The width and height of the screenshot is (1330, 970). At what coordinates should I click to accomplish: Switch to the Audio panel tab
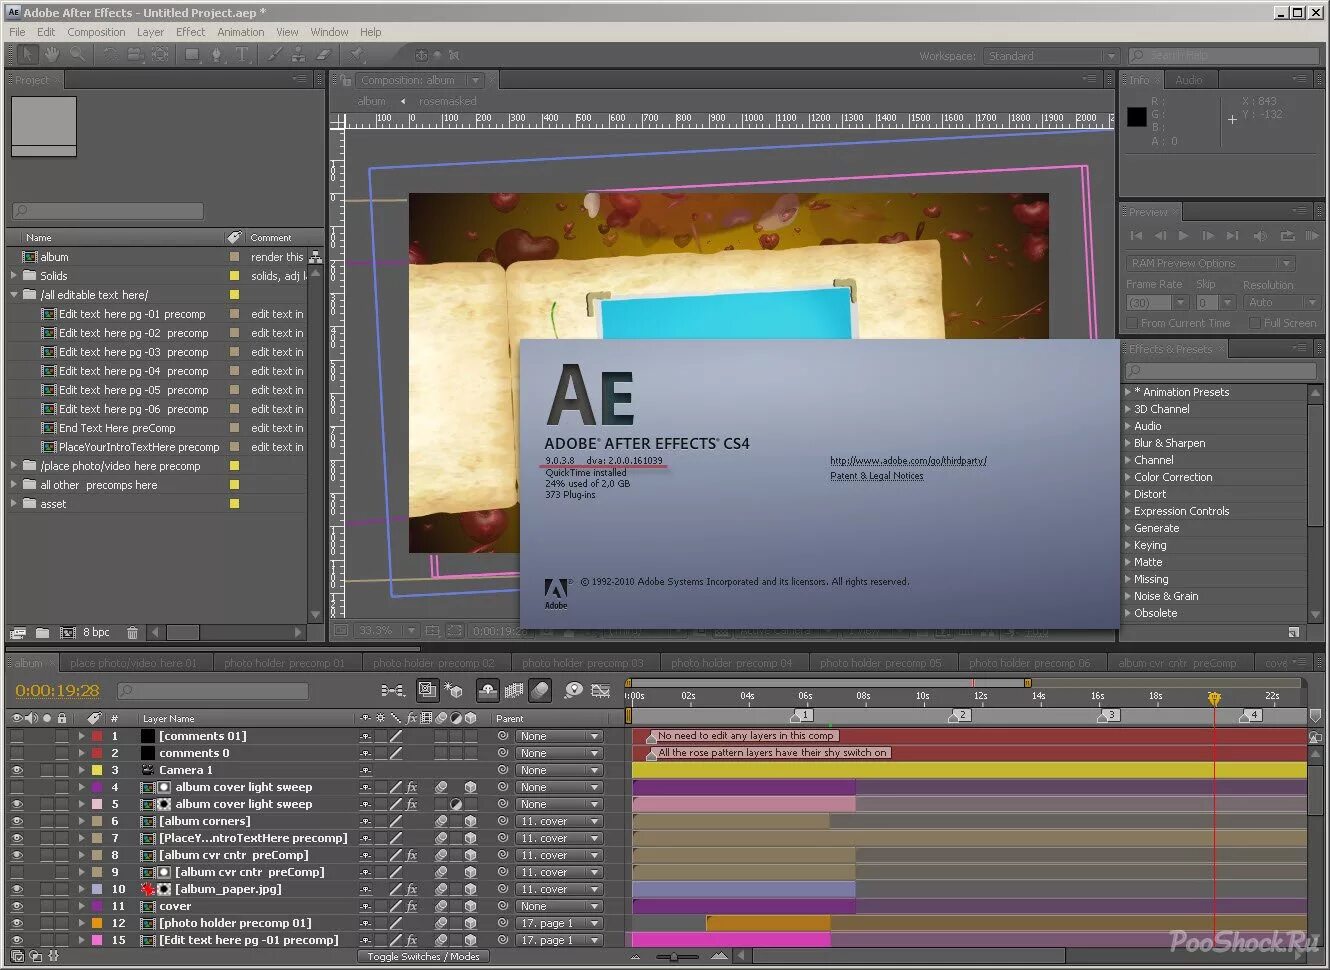click(x=1191, y=79)
